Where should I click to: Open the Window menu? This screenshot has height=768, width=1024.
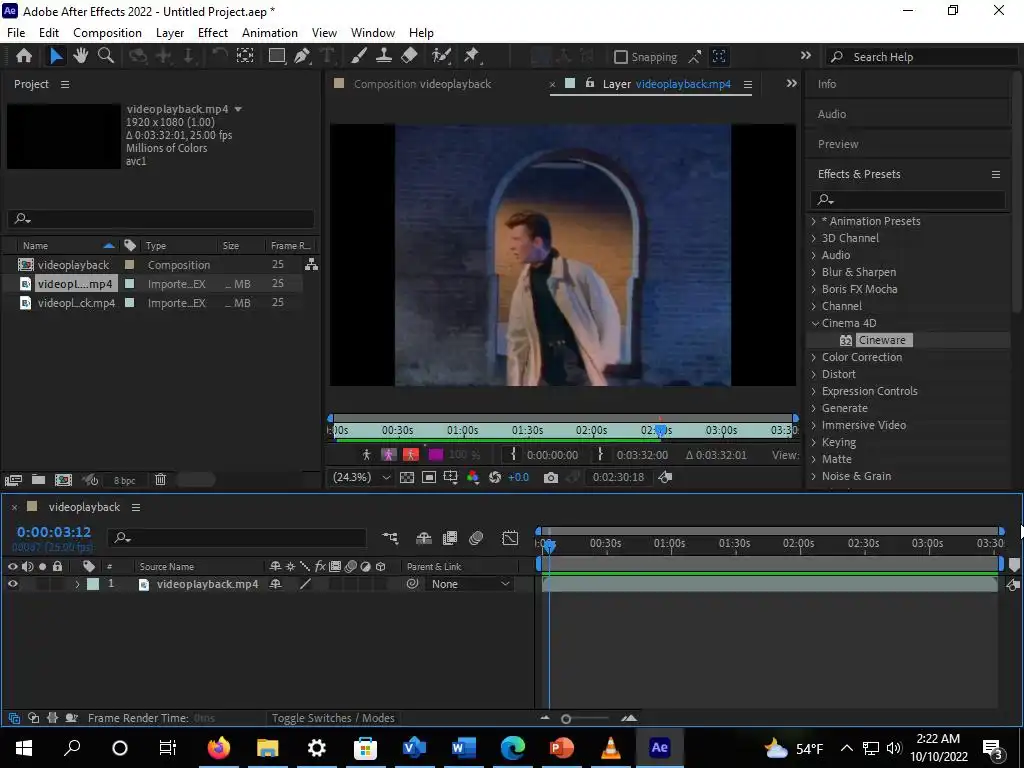click(x=373, y=33)
